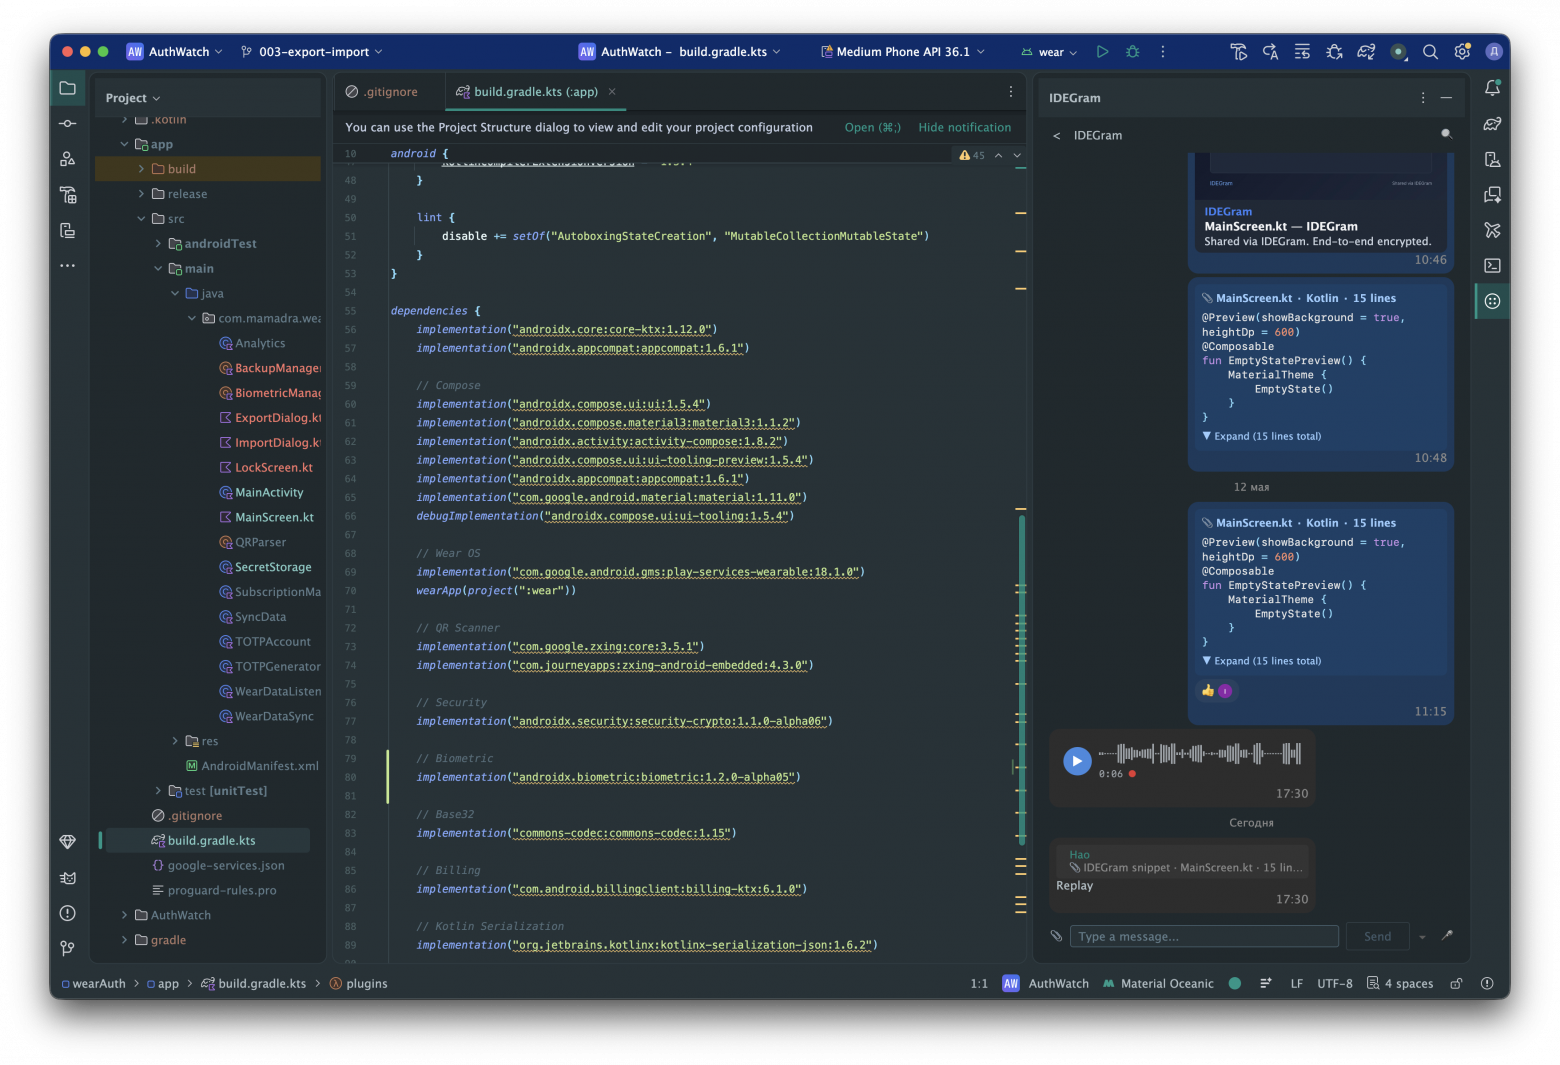
Task: Open Project tool window folder icon
Action: point(67,88)
